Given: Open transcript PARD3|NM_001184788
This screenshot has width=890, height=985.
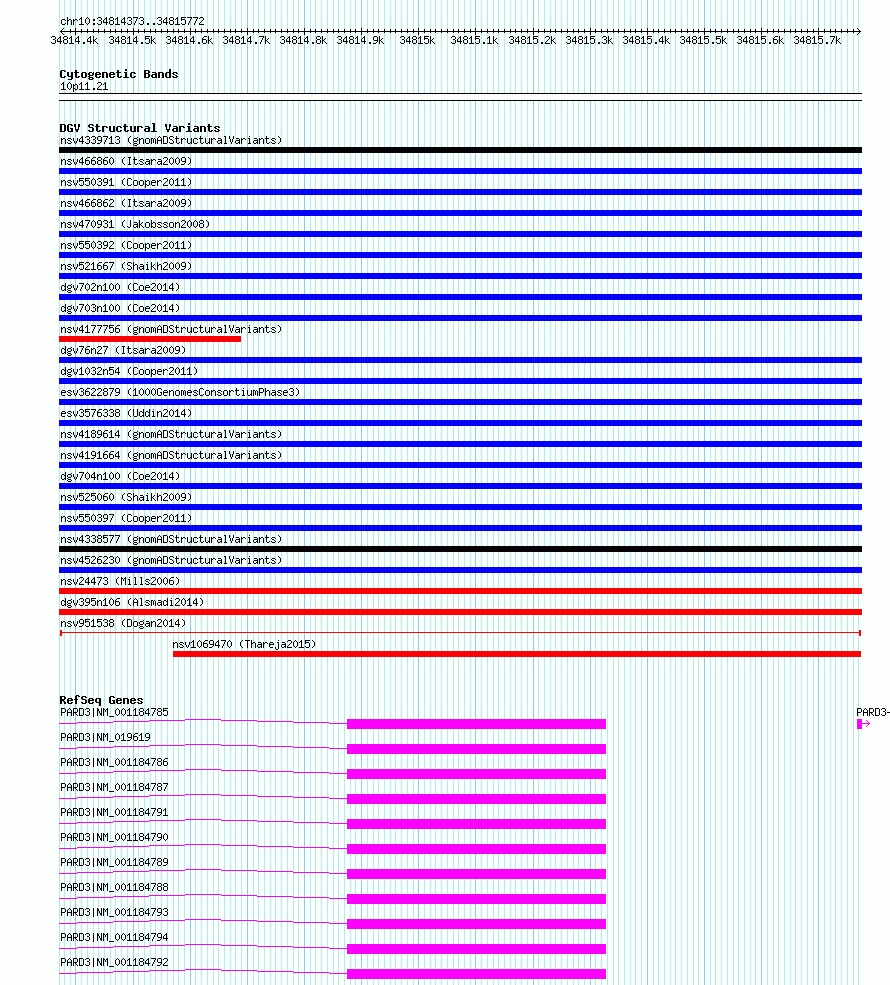Looking at the screenshot, I should click(x=114, y=888).
